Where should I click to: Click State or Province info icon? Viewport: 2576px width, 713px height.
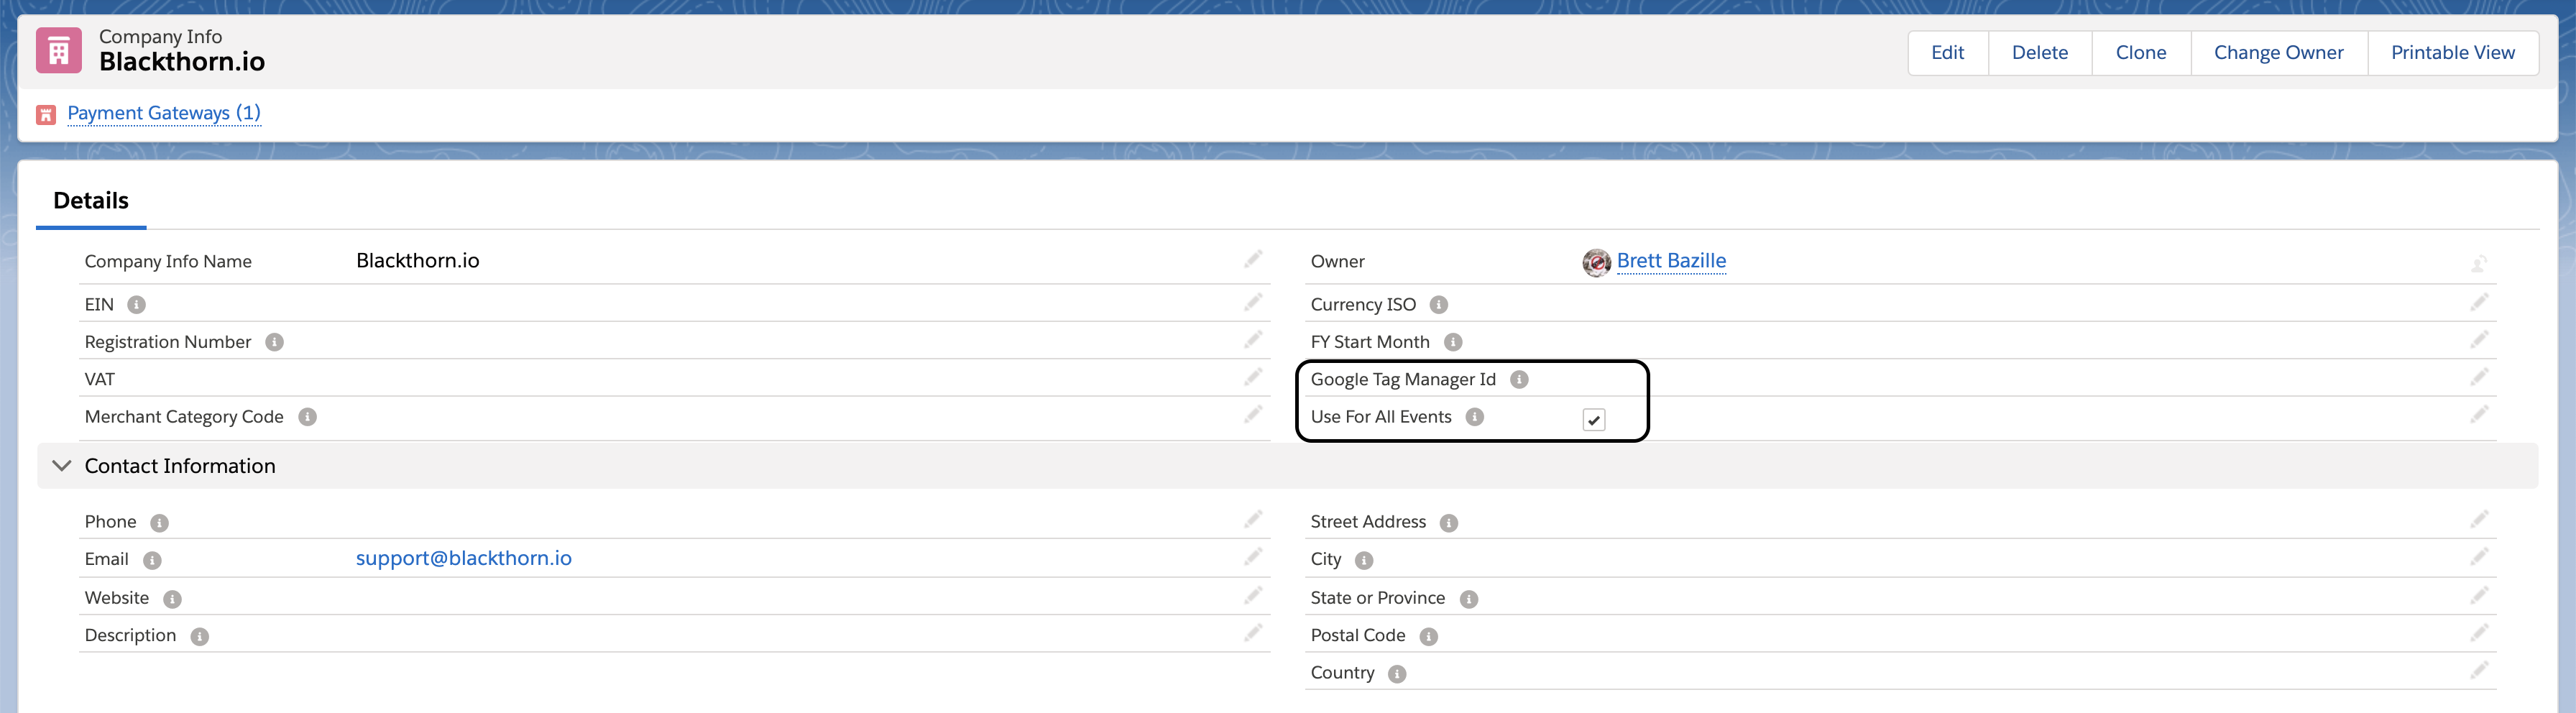pyautogui.click(x=1469, y=599)
